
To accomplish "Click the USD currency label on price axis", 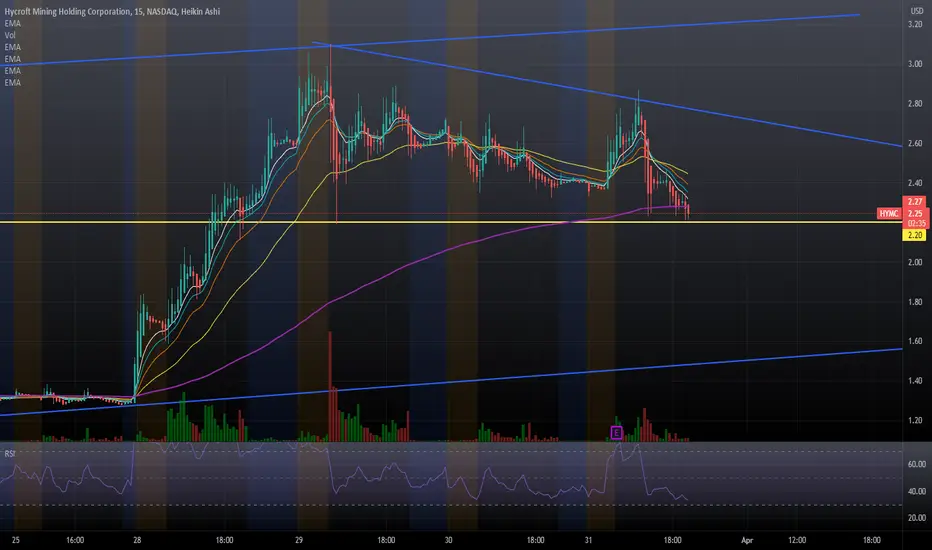I will [917, 11].
